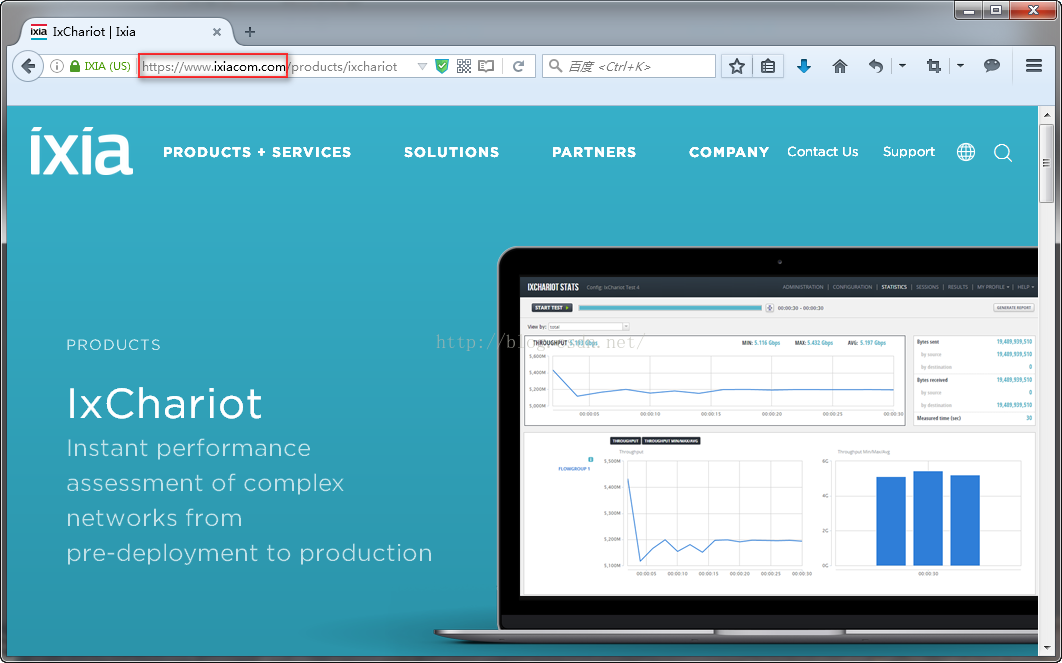Click the page scrollbar down arrow
The width and height of the screenshot is (1062, 663).
[1046, 647]
